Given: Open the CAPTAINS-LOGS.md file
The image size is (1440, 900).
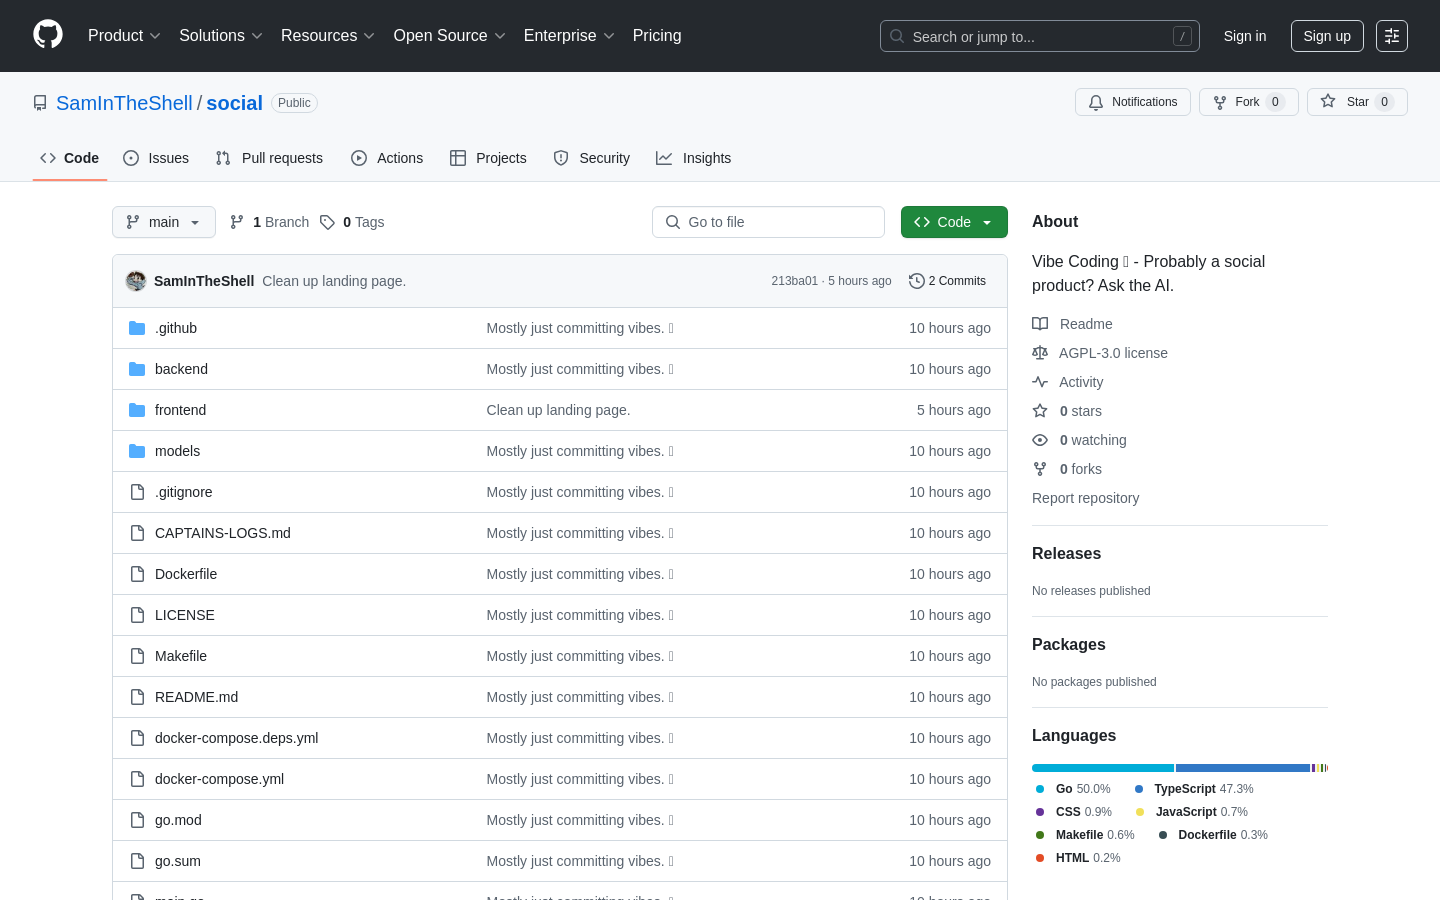Looking at the screenshot, I should 223,533.
